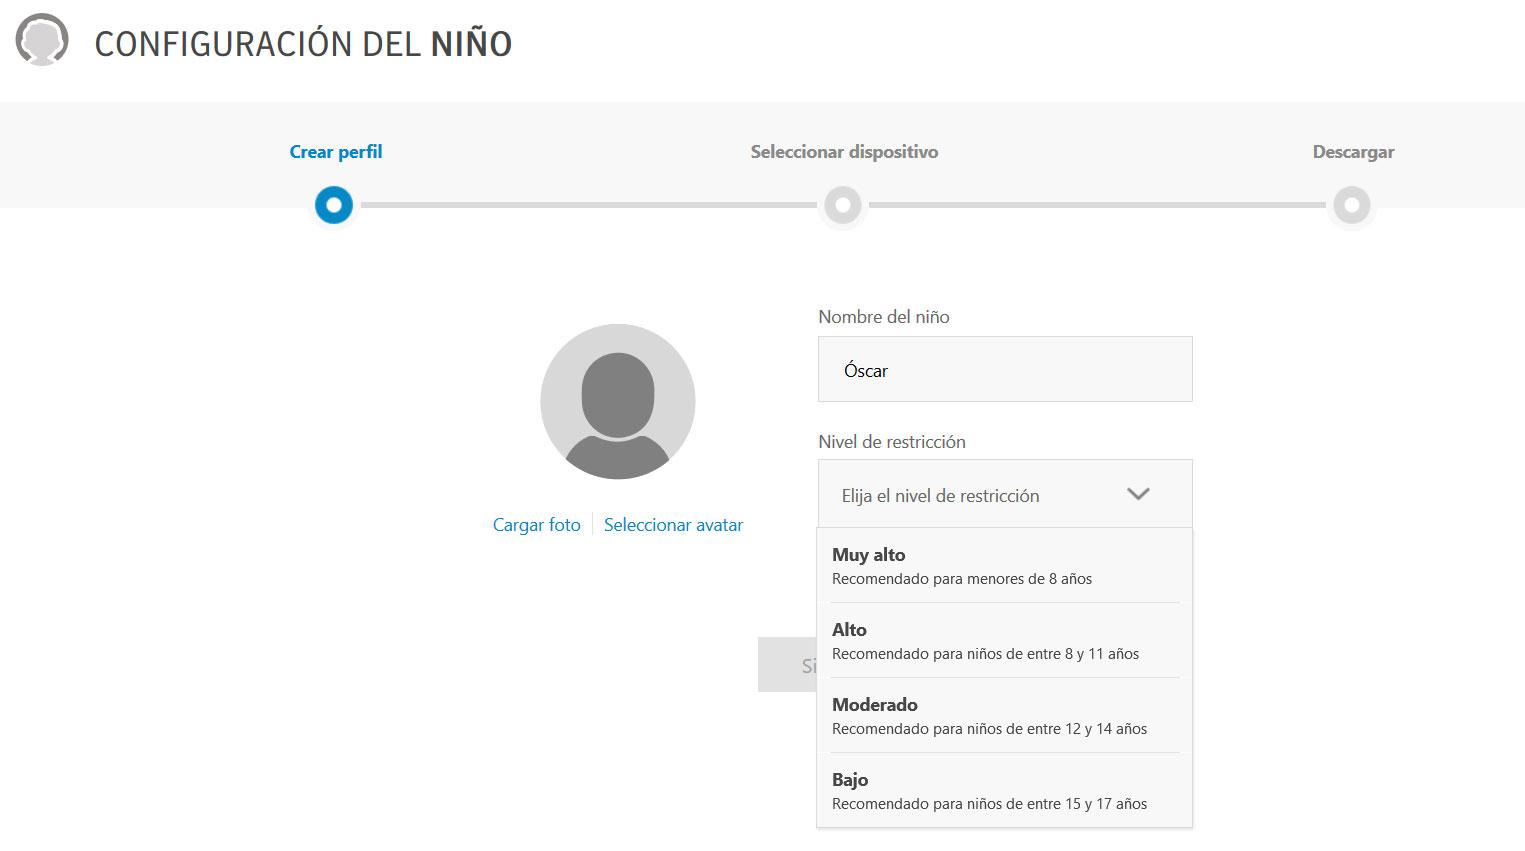Open the Nivel de restricción dropdown
This screenshot has width=1525, height=851.
click(1005, 494)
